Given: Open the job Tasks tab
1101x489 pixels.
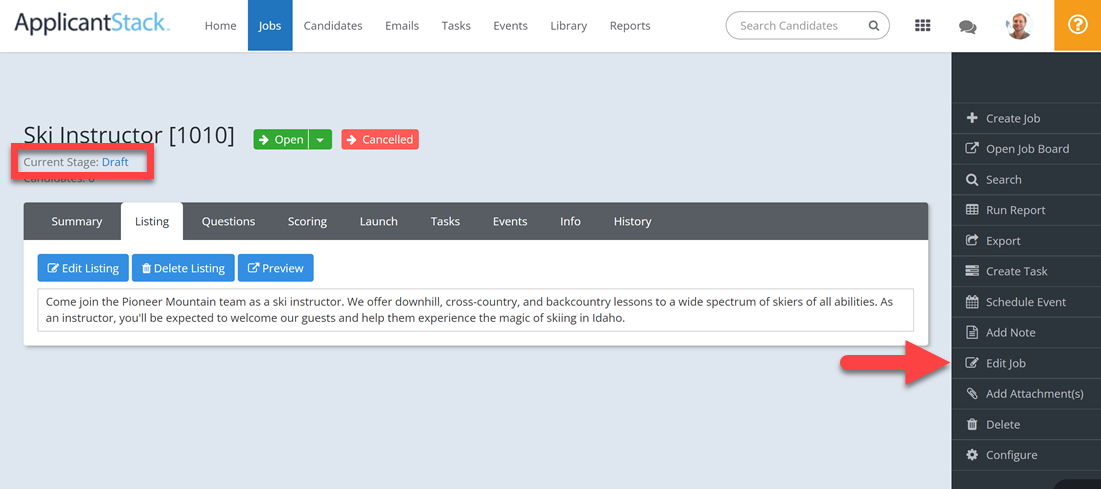Looking at the screenshot, I should coord(445,221).
